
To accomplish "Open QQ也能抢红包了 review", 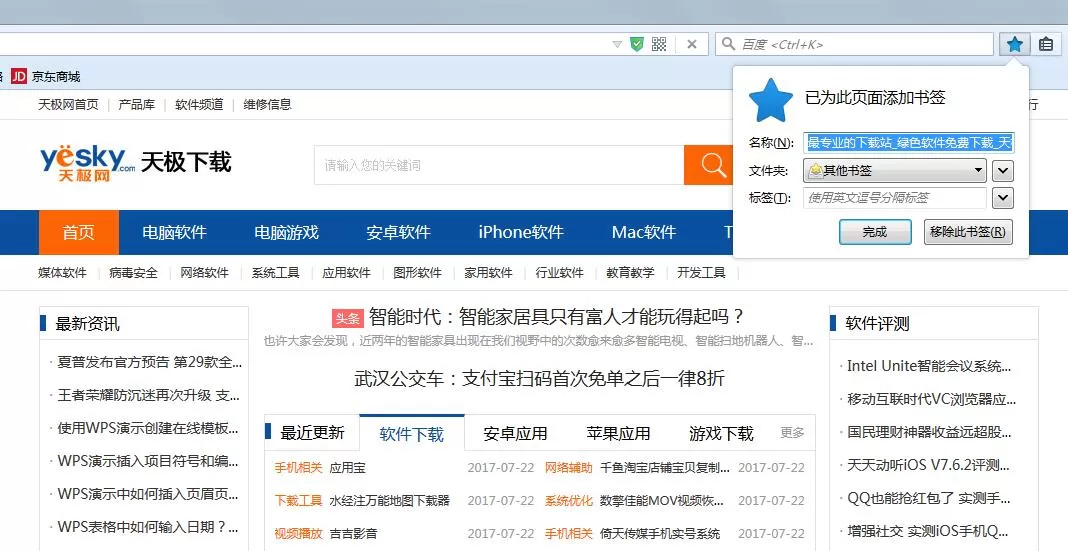I will point(928,498).
